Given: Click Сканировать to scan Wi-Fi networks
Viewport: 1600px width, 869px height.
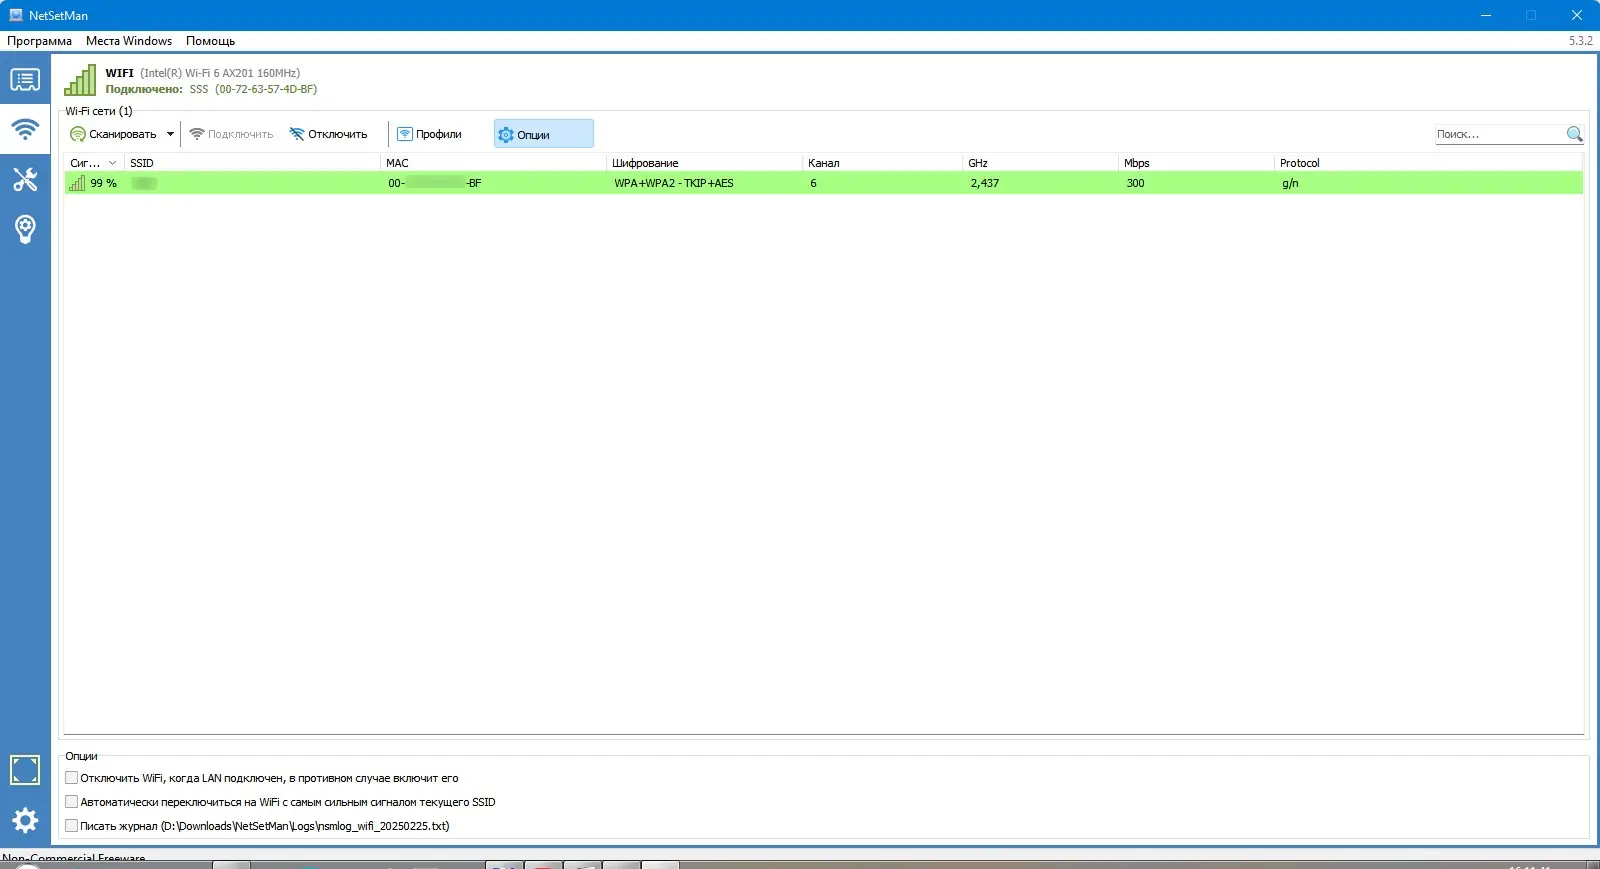Looking at the screenshot, I should point(113,134).
